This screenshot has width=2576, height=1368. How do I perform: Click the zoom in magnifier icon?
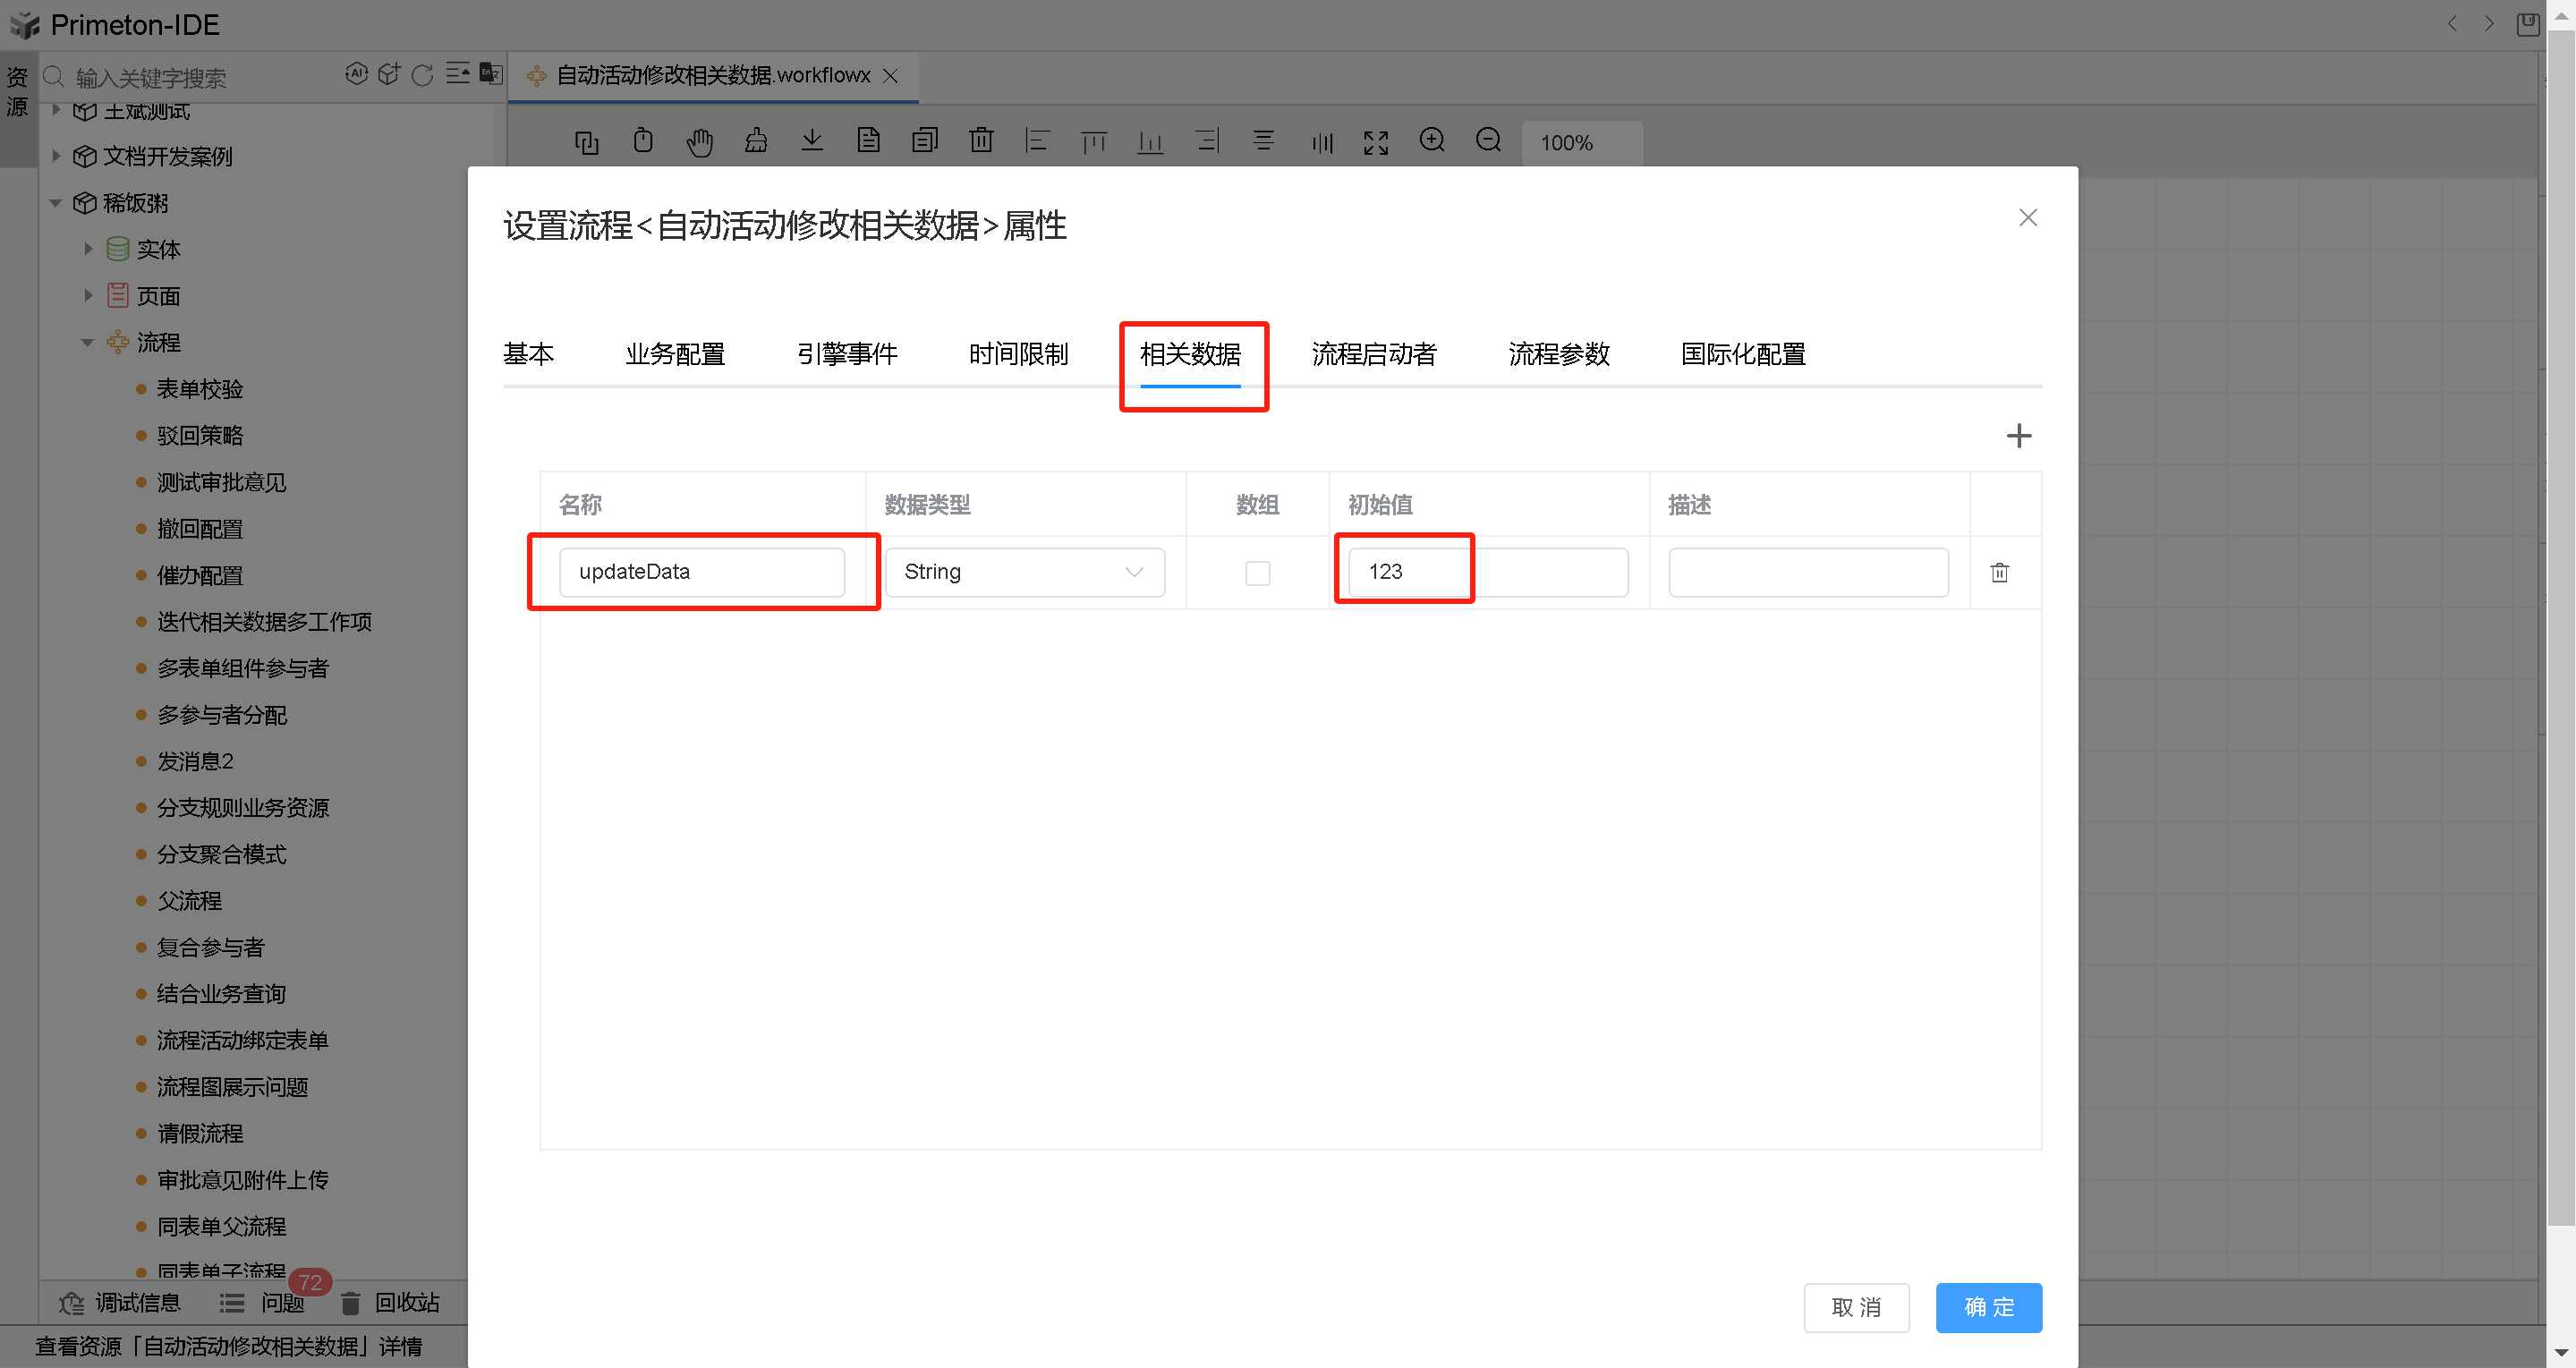1432,141
